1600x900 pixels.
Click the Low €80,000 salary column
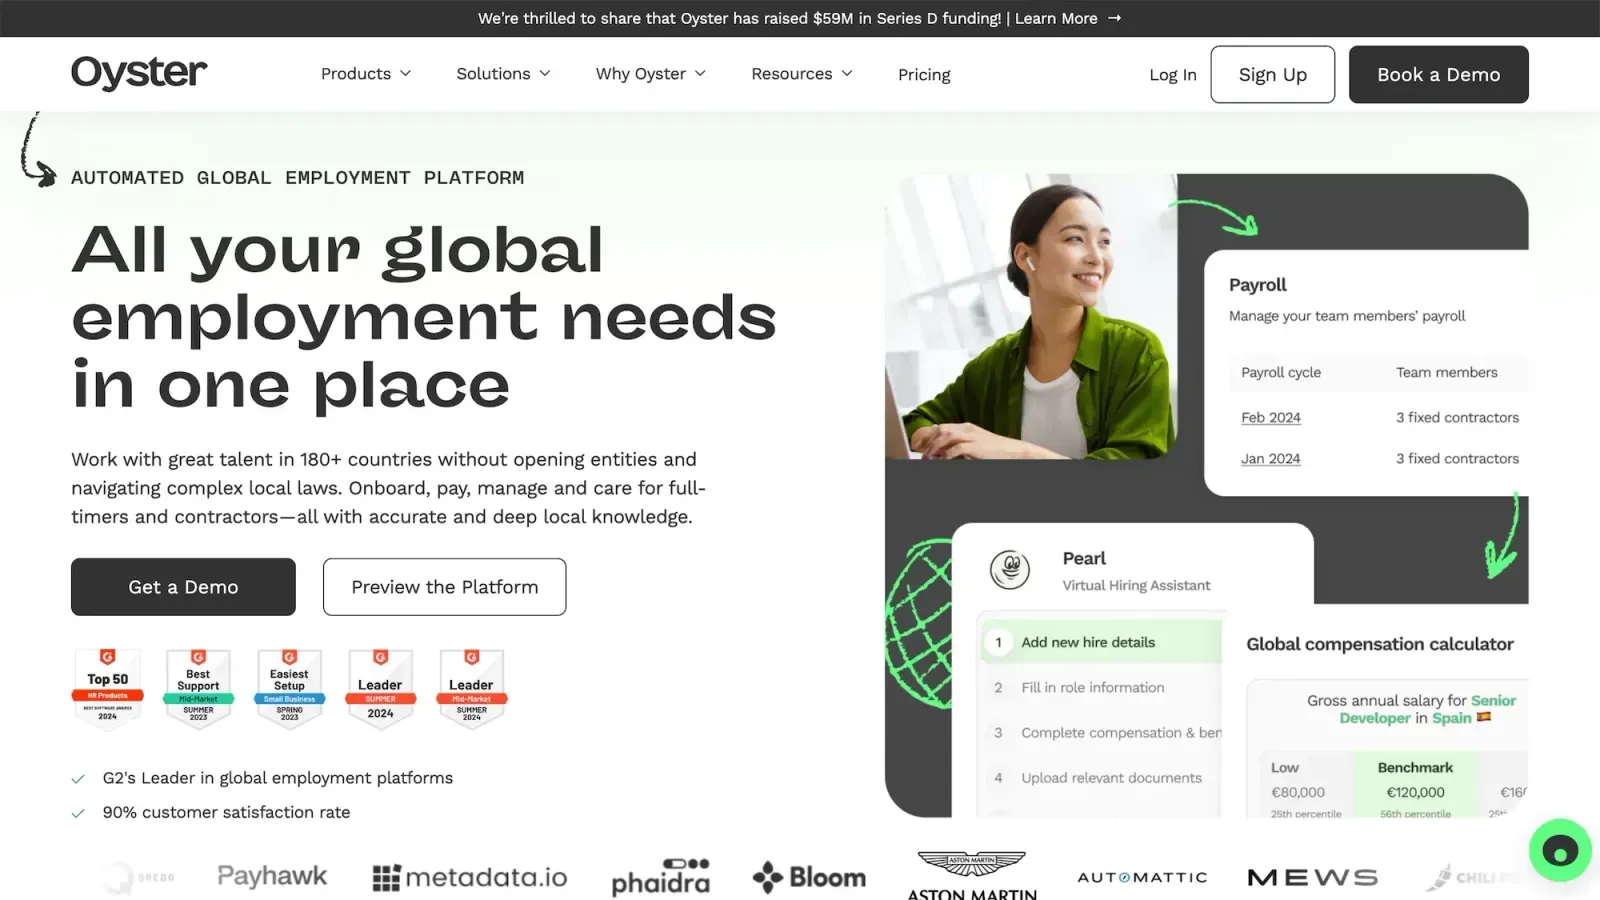tap(1305, 786)
